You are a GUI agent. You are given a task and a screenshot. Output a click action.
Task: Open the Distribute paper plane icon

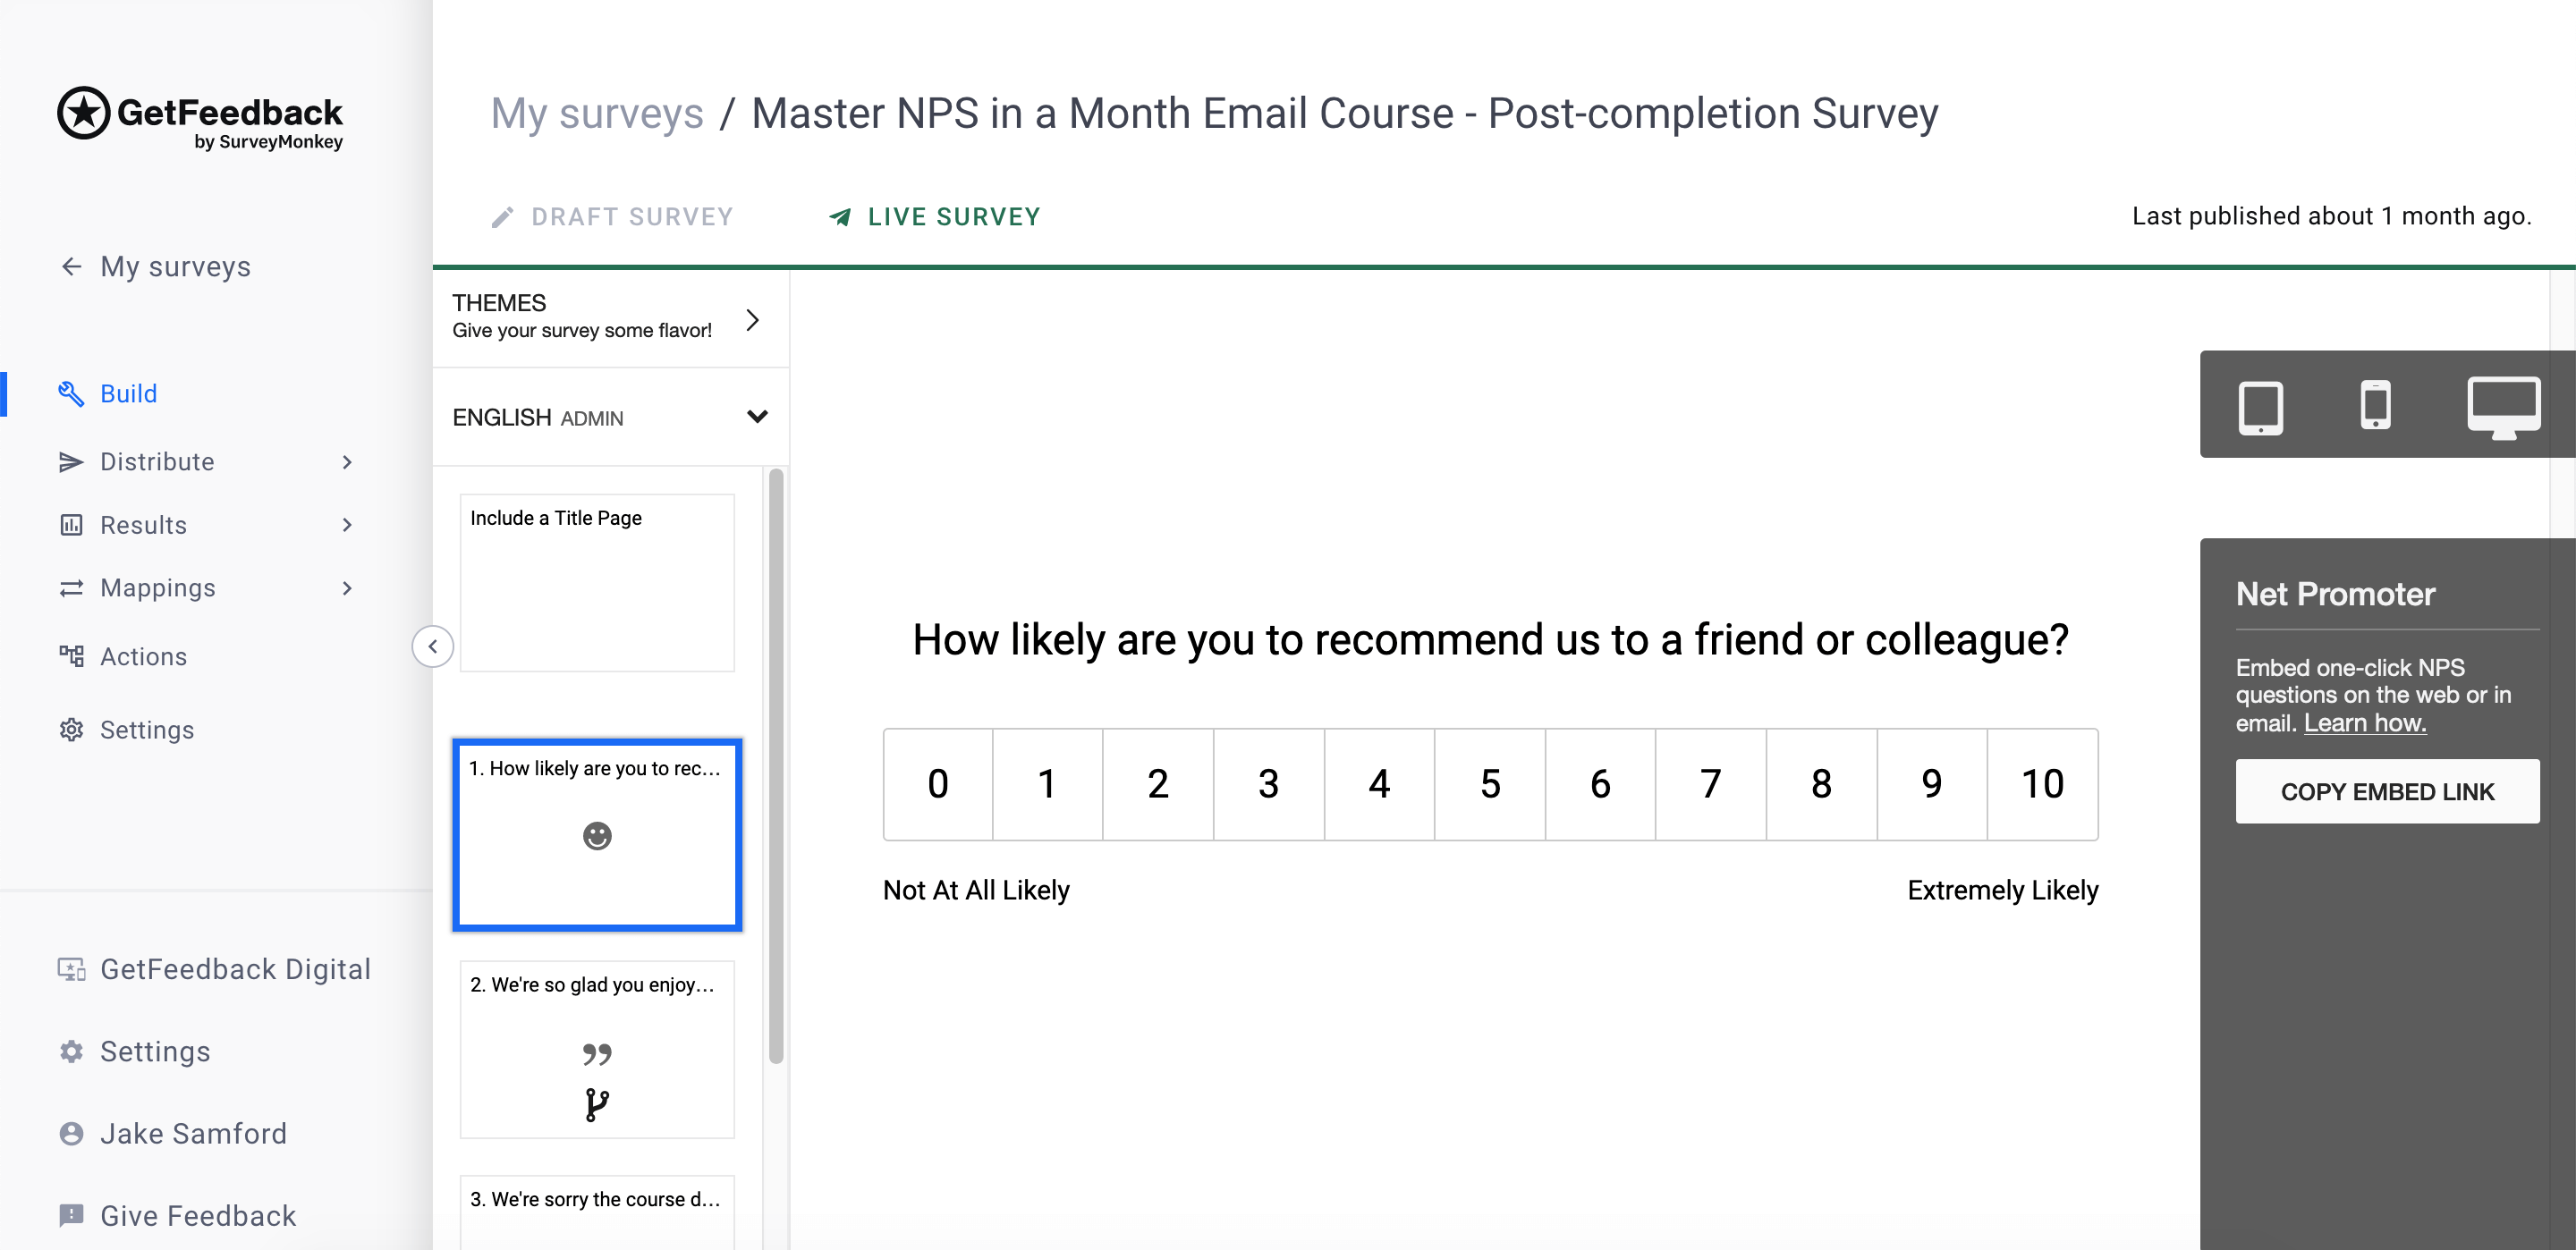(70, 461)
